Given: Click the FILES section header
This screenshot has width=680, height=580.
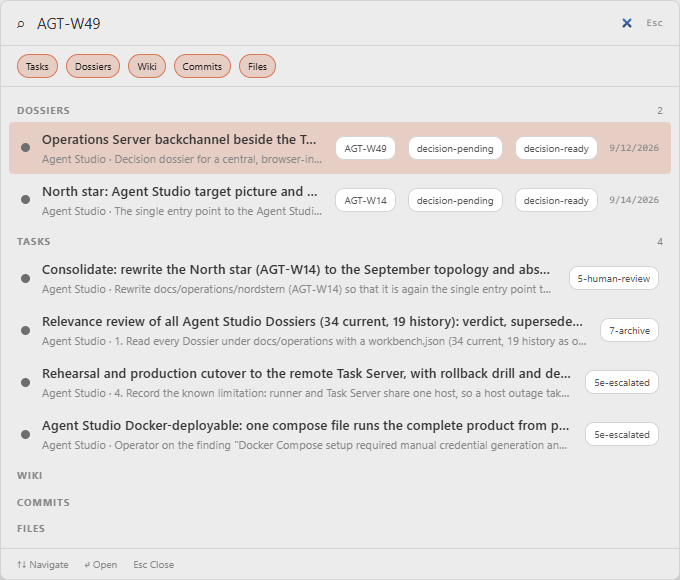Looking at the screenshot, I should coord(31,528).
